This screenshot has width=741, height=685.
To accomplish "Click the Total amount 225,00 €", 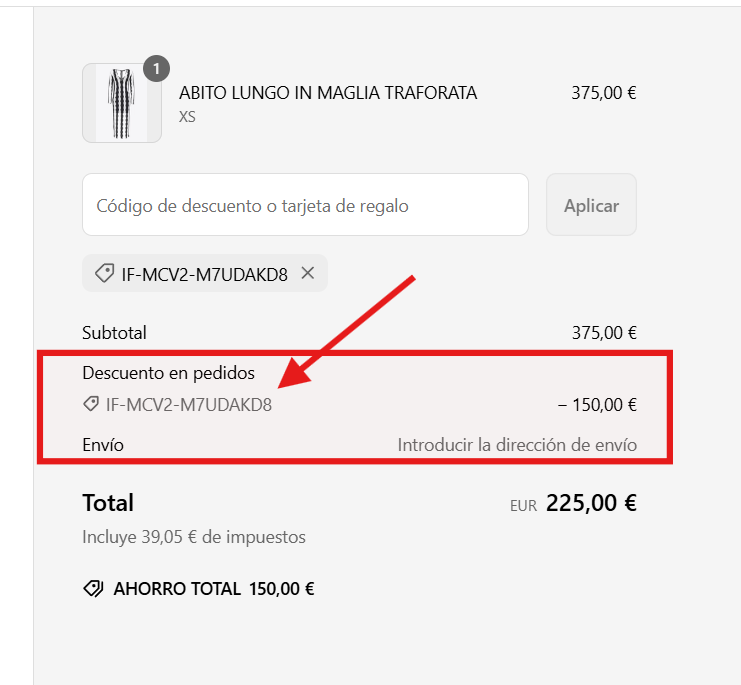I will [591, 503].
